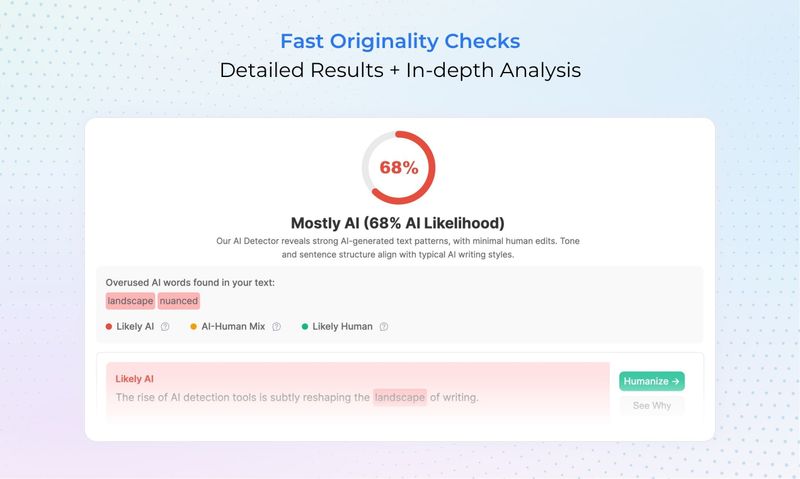Select the 'landscape' overused word tag
This screenshot has height=479, width=800.
click(130, 301)
